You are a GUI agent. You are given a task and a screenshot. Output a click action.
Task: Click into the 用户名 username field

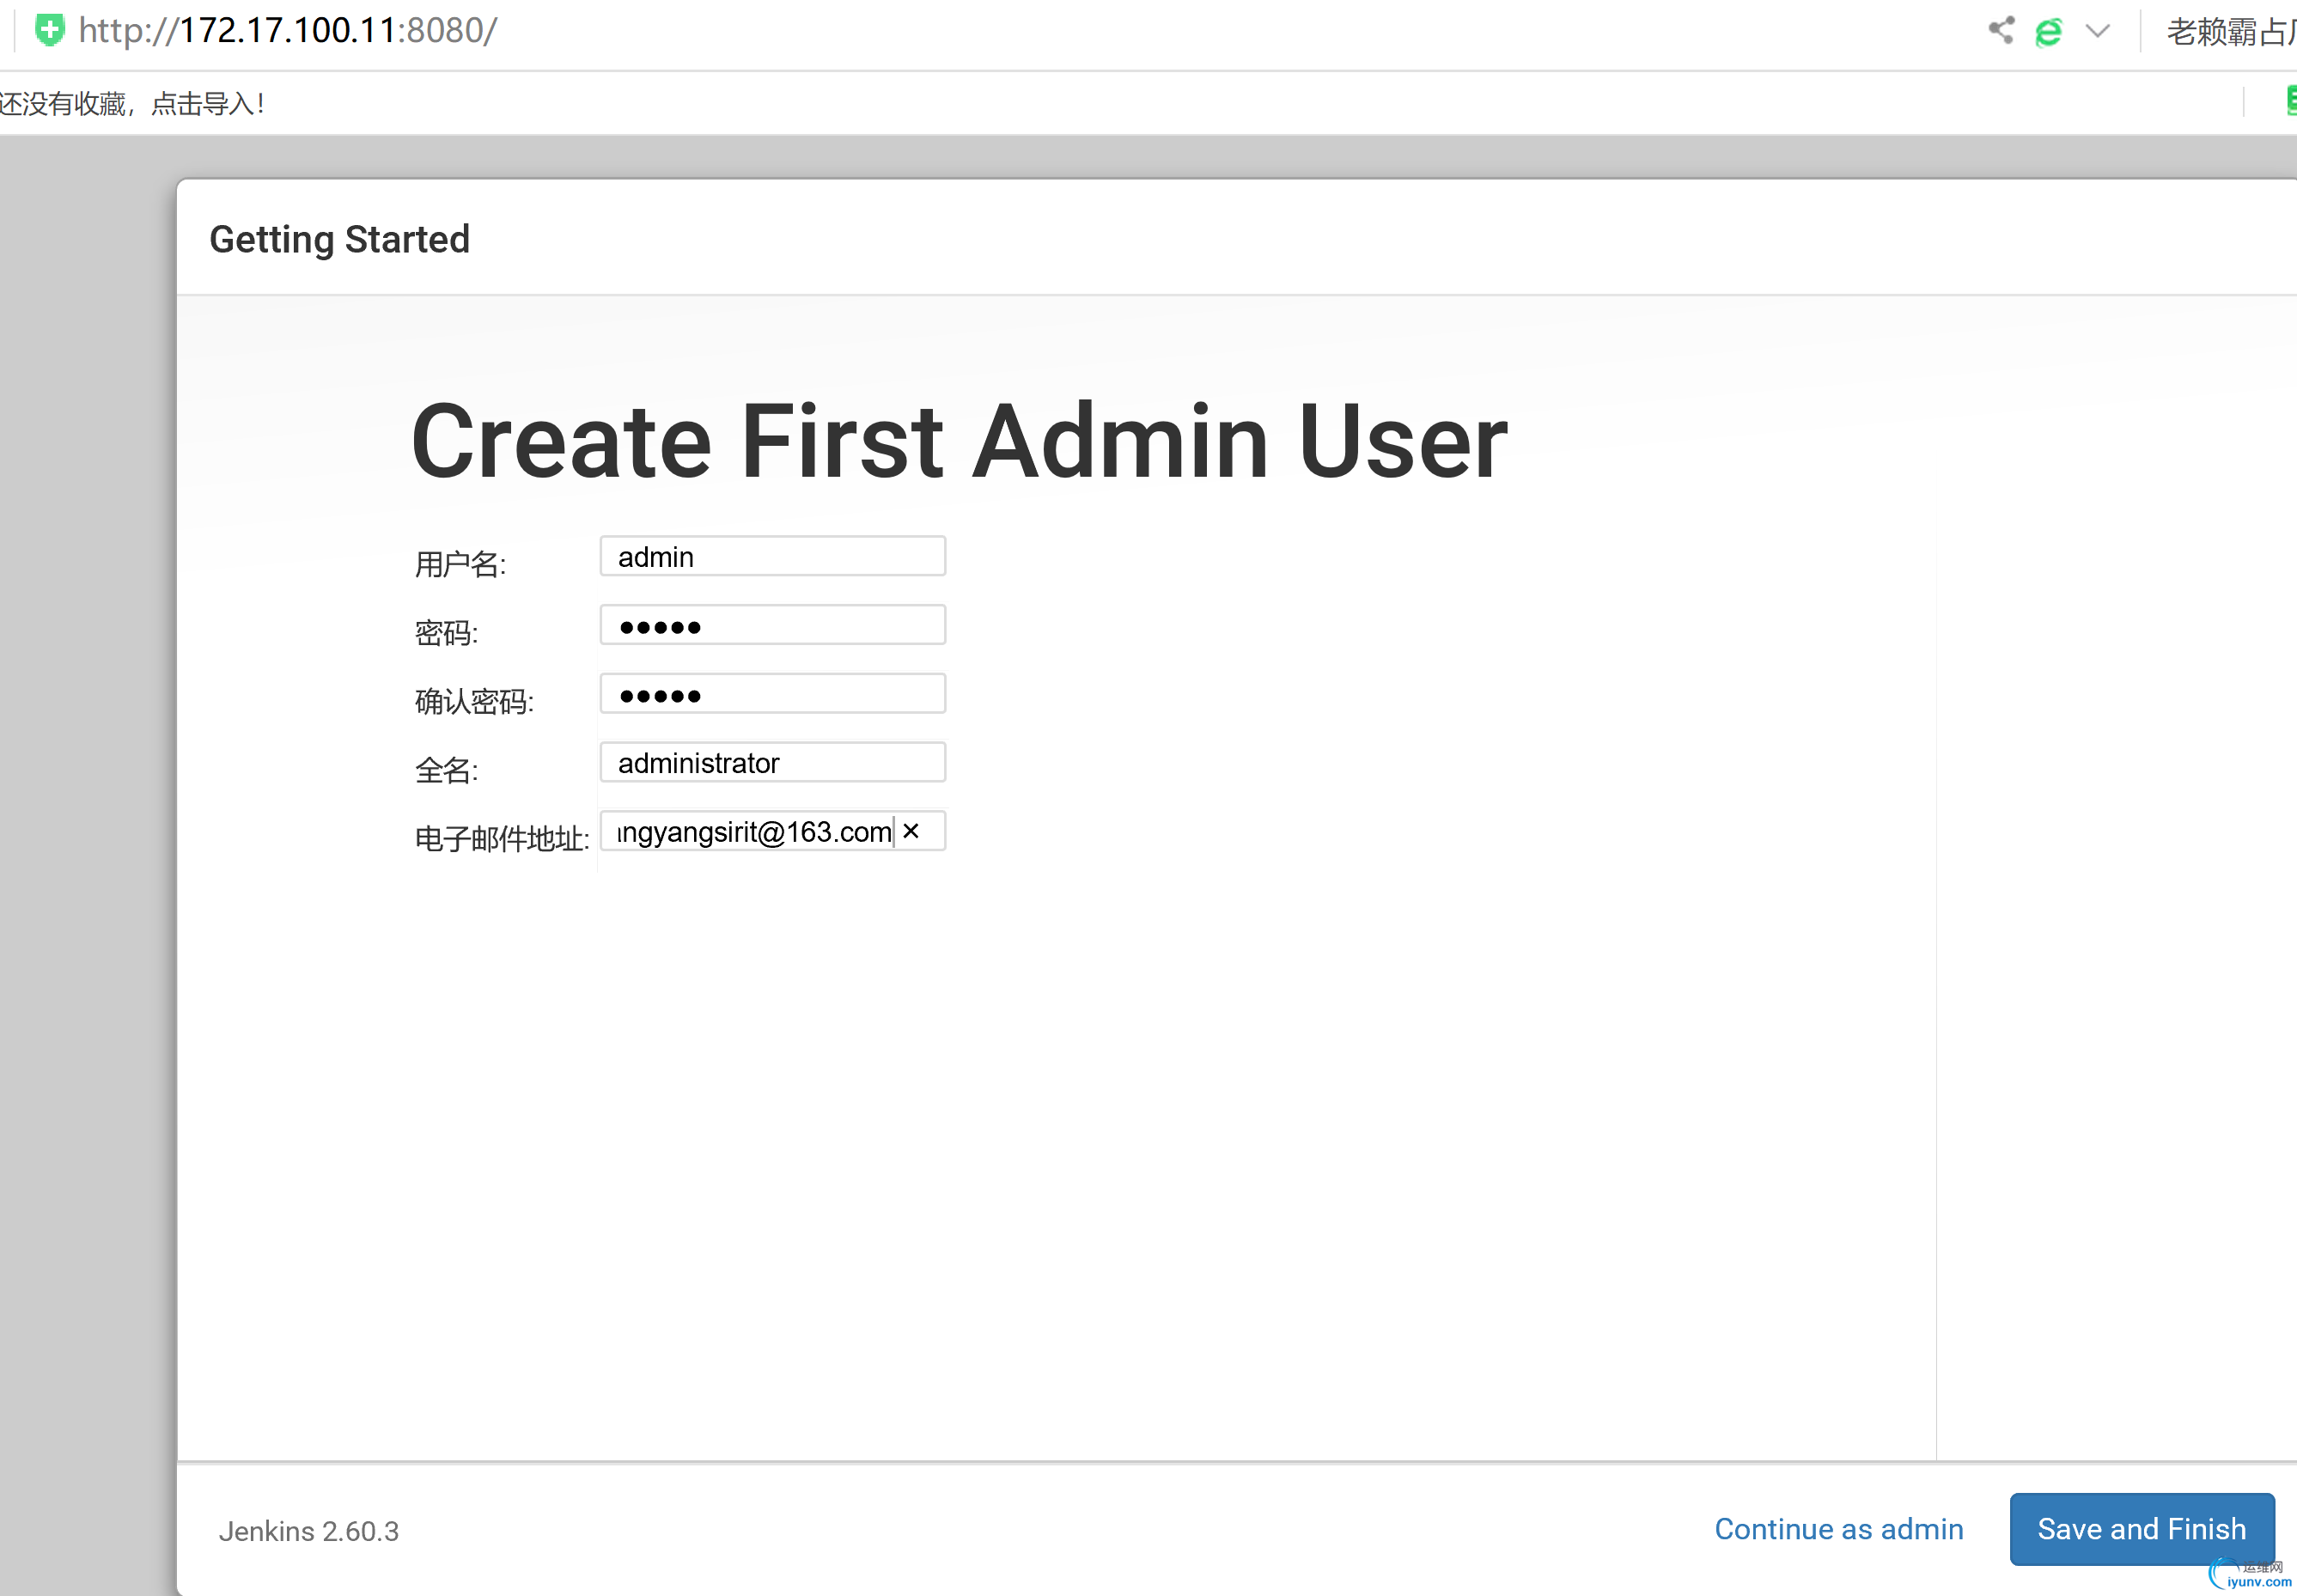[772, 557]
